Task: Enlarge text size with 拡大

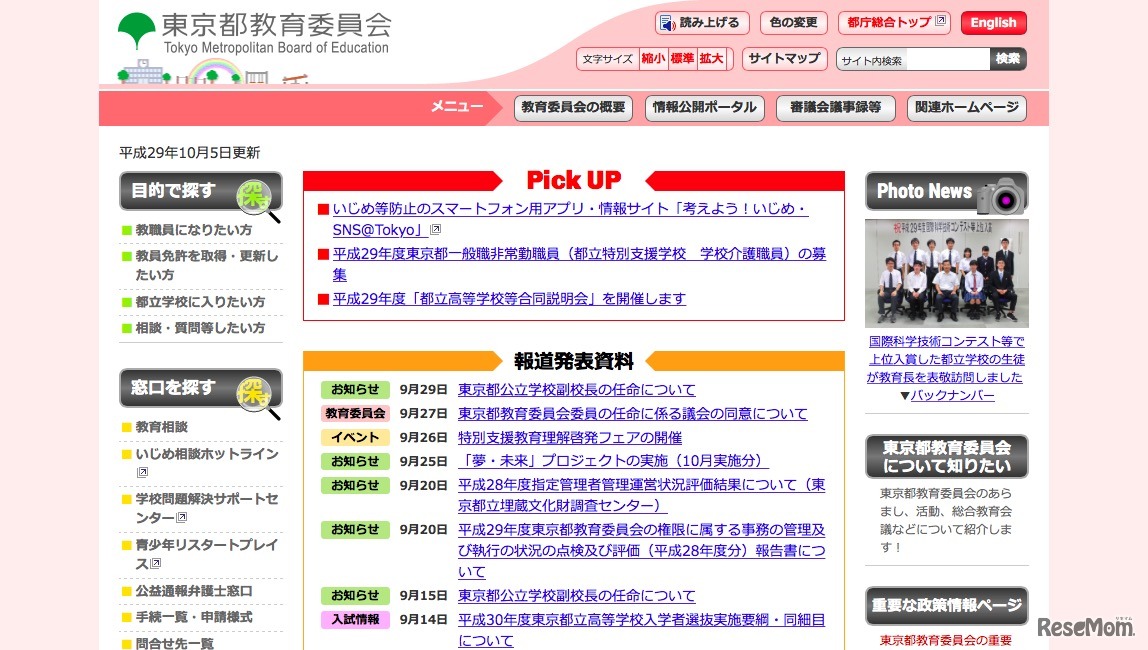Action: [x=710, y=59]
